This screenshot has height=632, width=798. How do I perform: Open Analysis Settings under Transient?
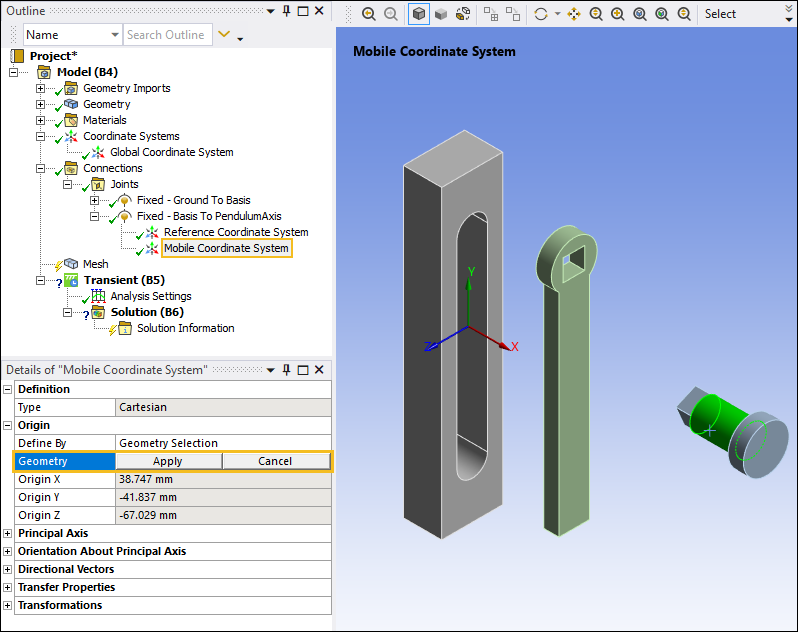coord(150,296)
